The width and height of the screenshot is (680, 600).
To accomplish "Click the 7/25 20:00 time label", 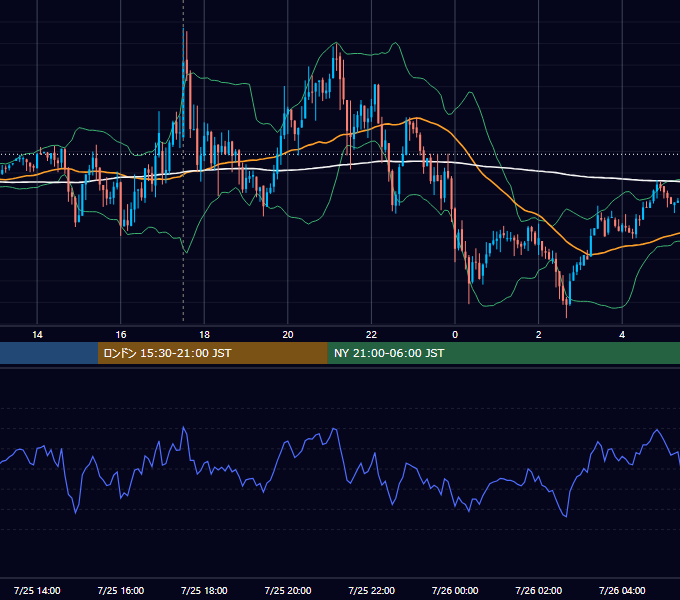I will click(288, 590).
